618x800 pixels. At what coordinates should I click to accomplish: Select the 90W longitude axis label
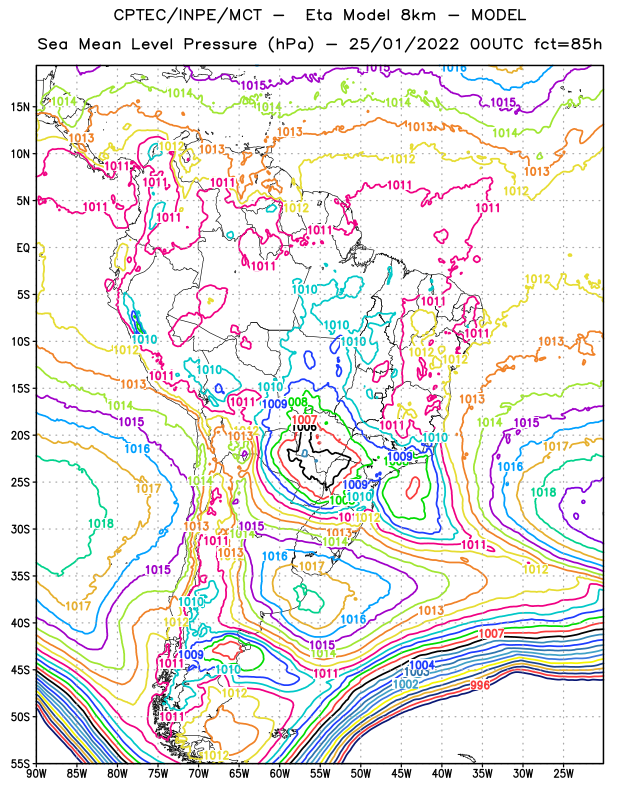pos(36,774)
